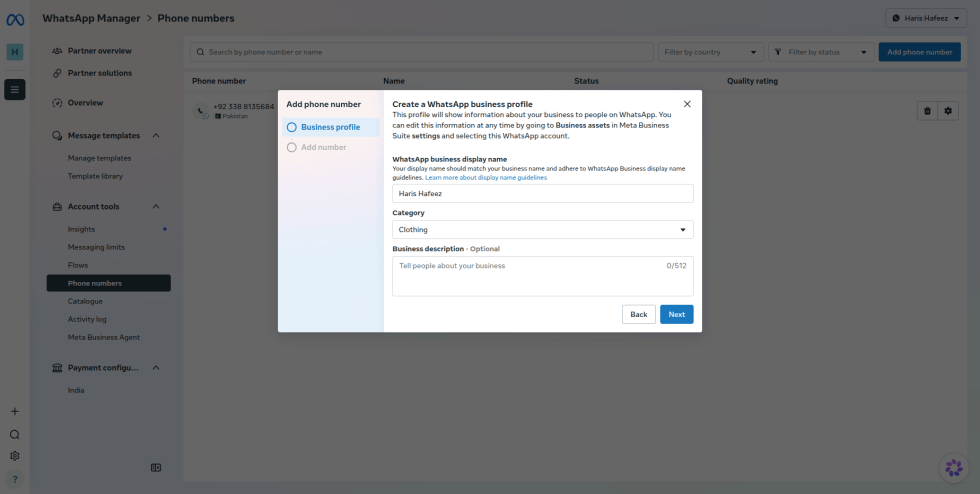980x494 pixels.
Task: Click the Overview gauge icon
Action: [58, 103]
